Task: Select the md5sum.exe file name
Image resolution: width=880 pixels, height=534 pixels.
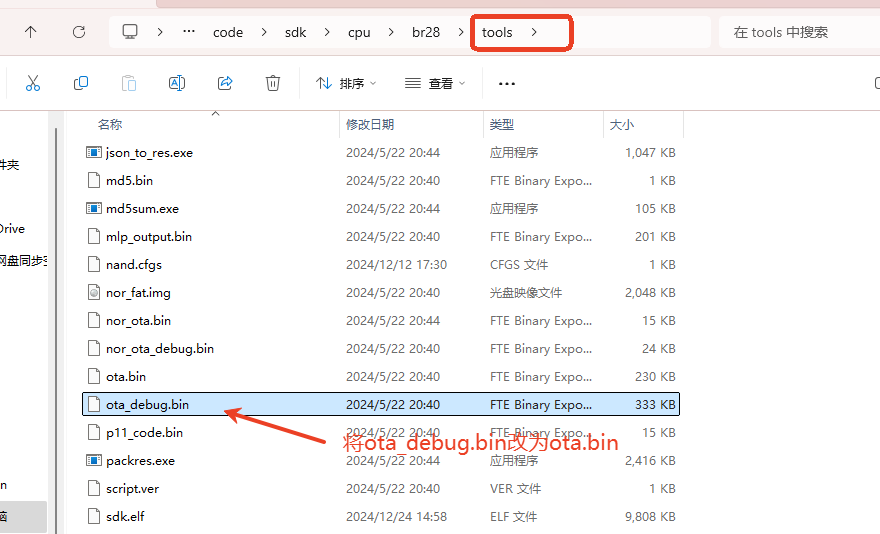Action: point(143,209)
